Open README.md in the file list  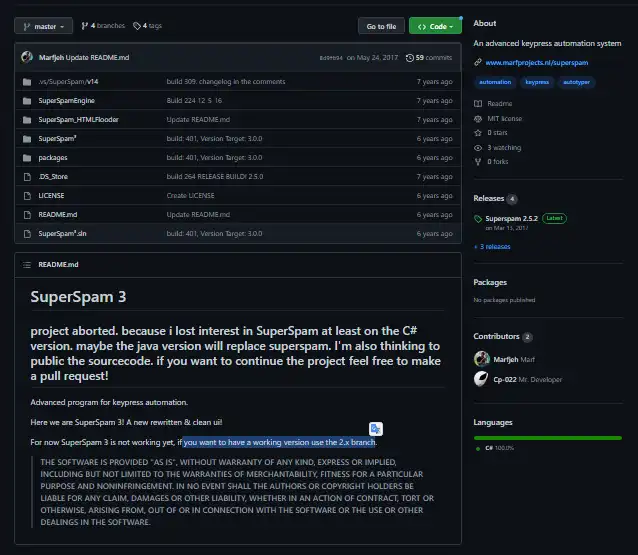pyautogui.click(x=58, y=214)
